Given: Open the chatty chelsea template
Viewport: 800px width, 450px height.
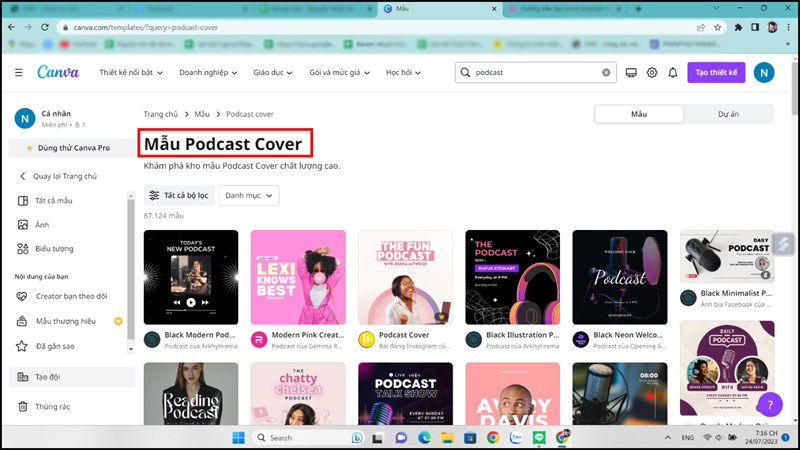Looking at the screenshot, I should click(x=298, y=393).
